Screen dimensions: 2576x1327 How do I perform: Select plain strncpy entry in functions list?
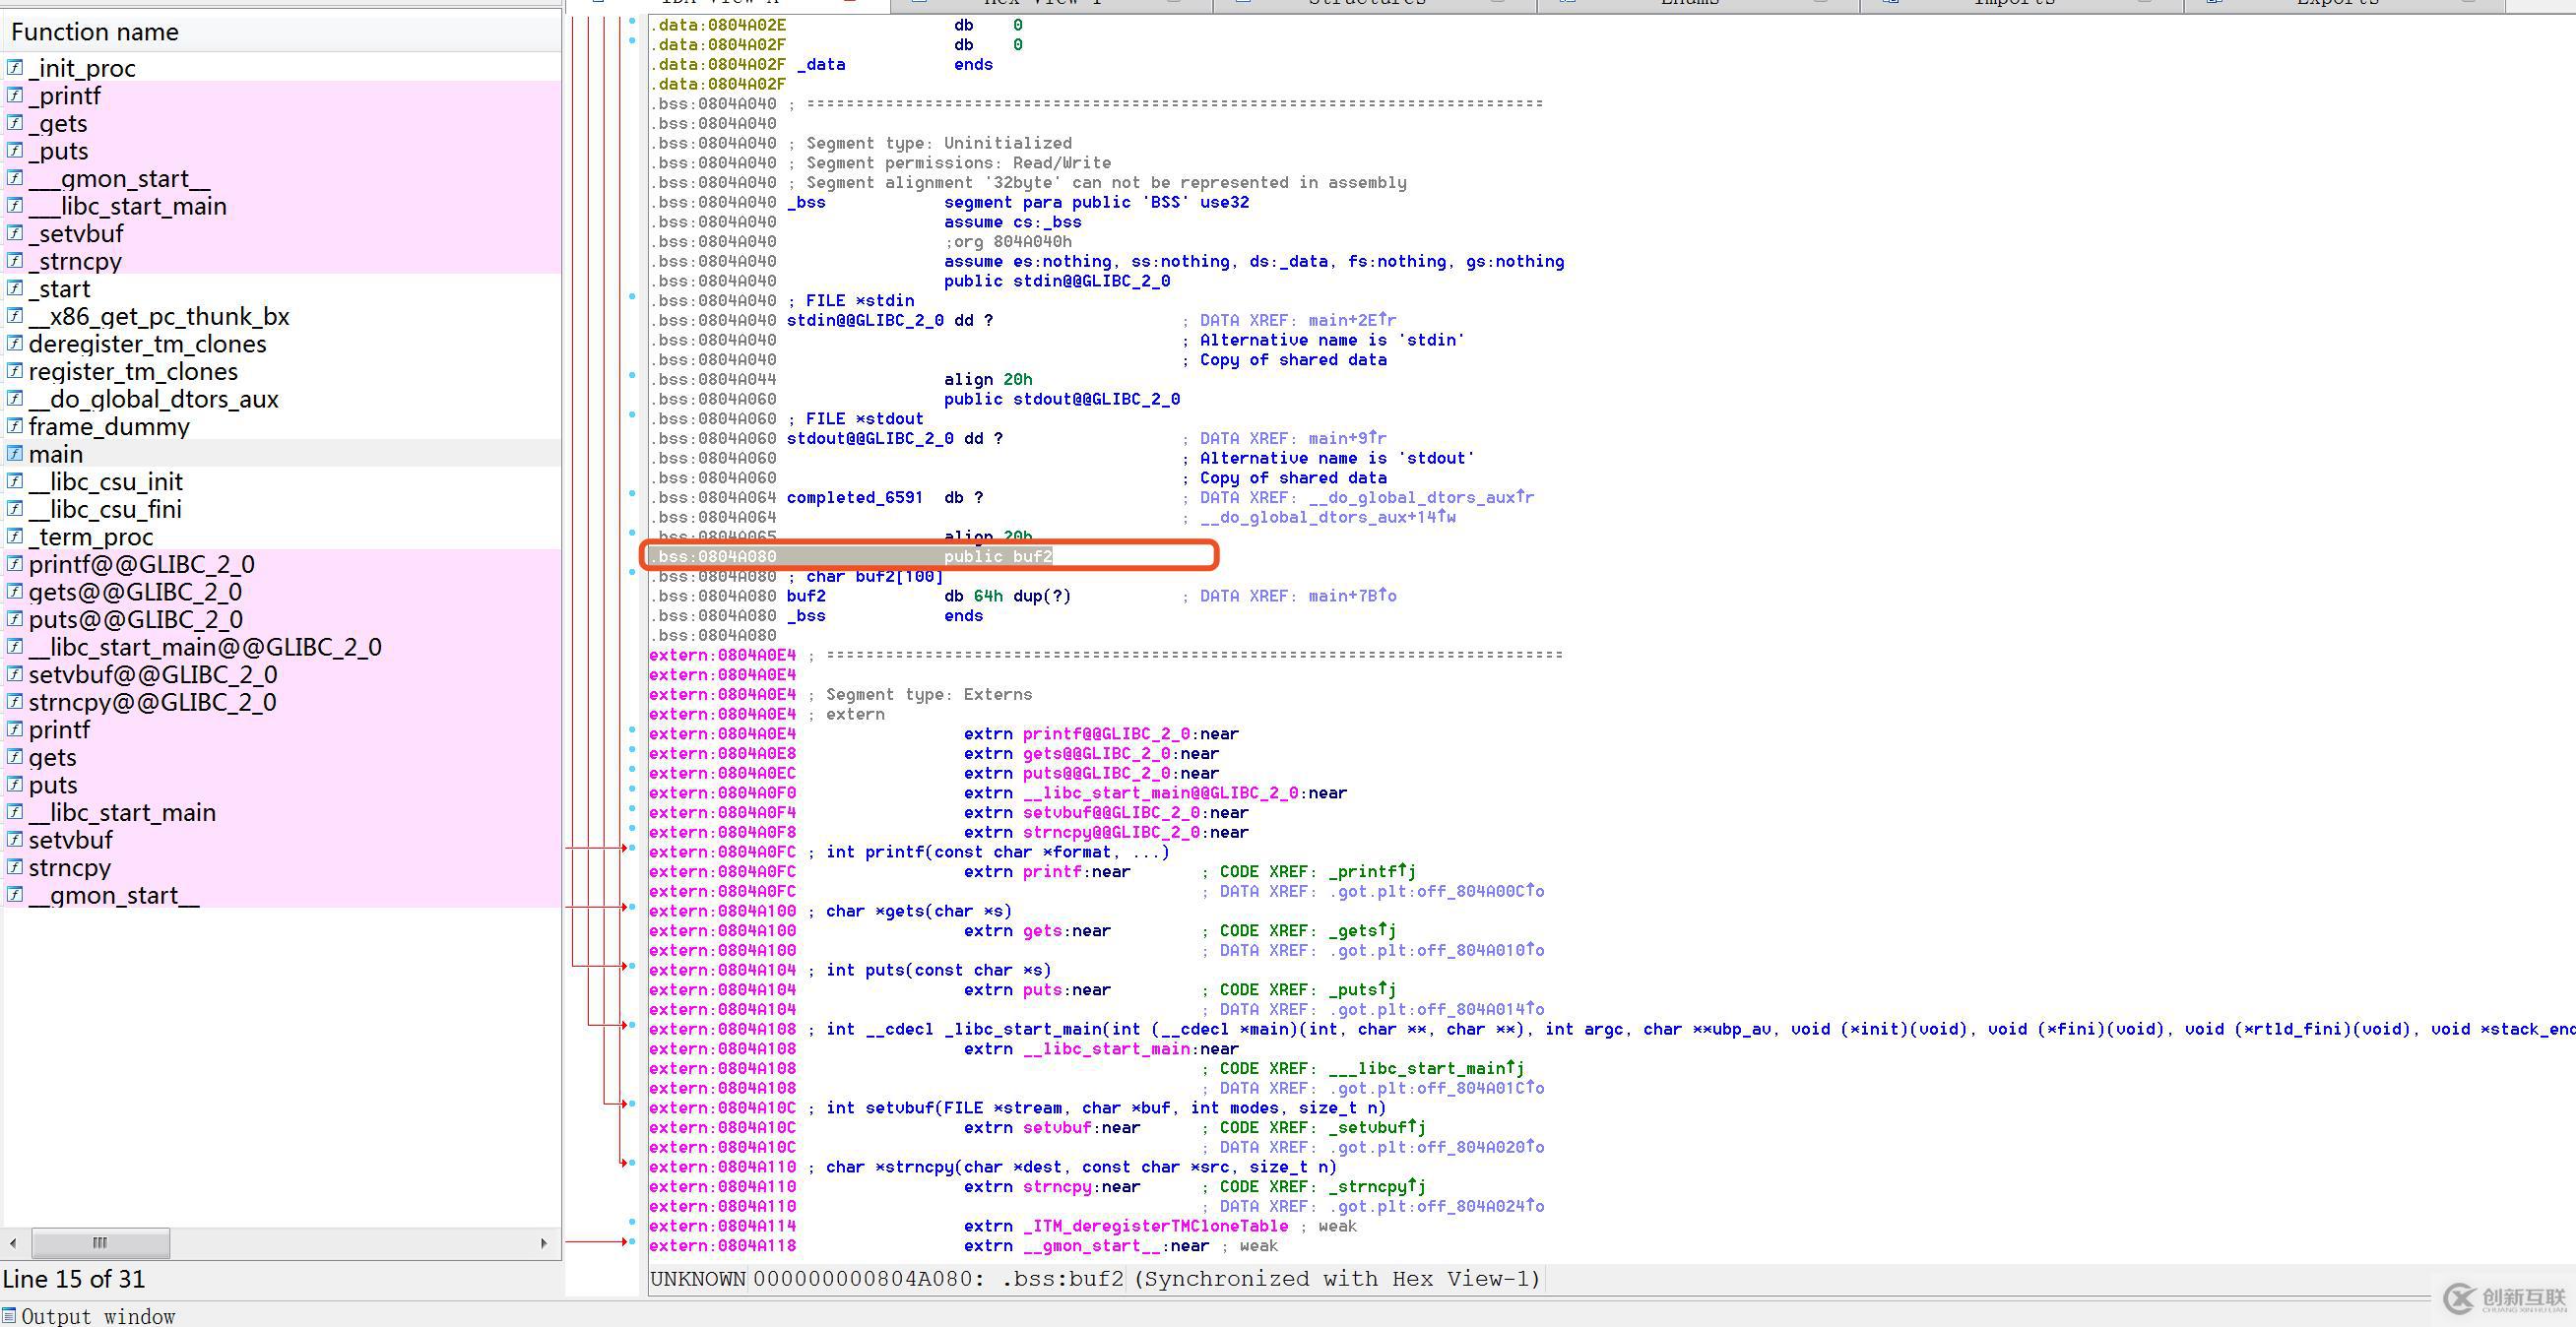(x=281, y=867)
